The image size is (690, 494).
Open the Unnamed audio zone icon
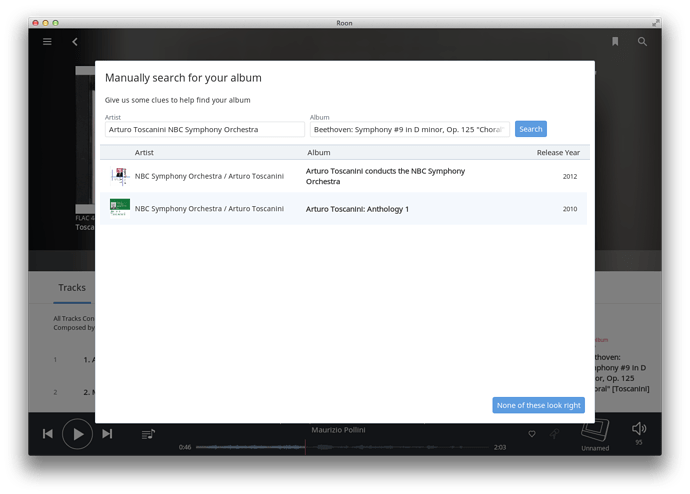pyautogui.click(x=595, y=430)
